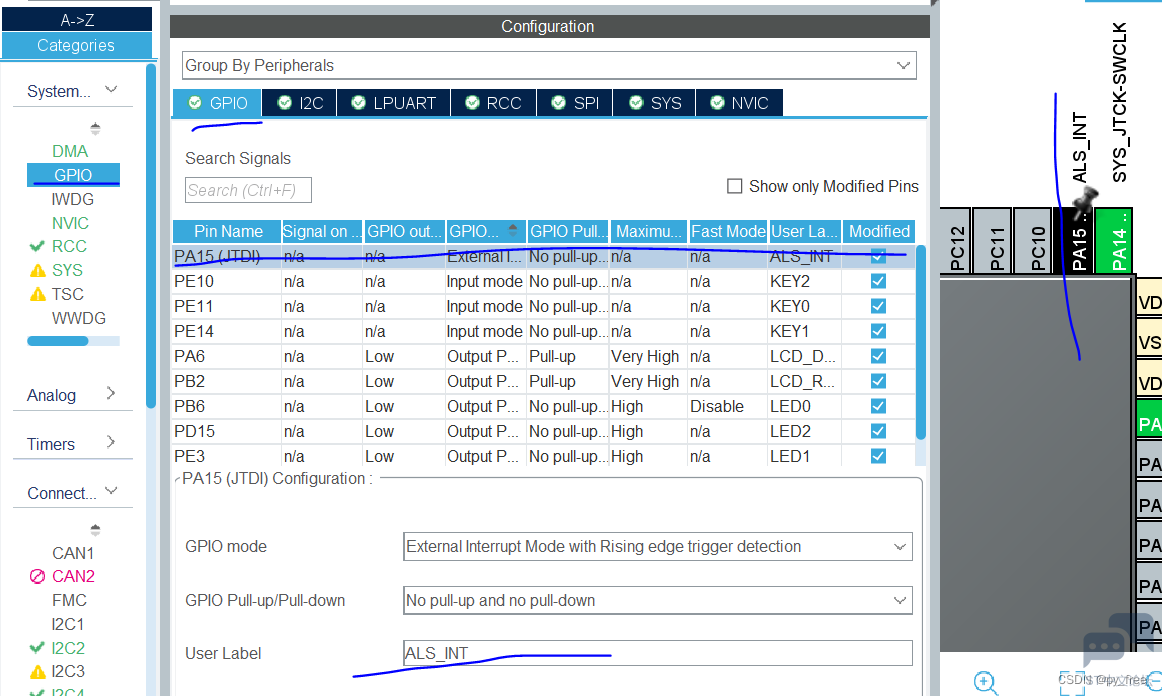Expand the Analog category
This screenshot has width=1162, height=696.
tap(72, 394)
